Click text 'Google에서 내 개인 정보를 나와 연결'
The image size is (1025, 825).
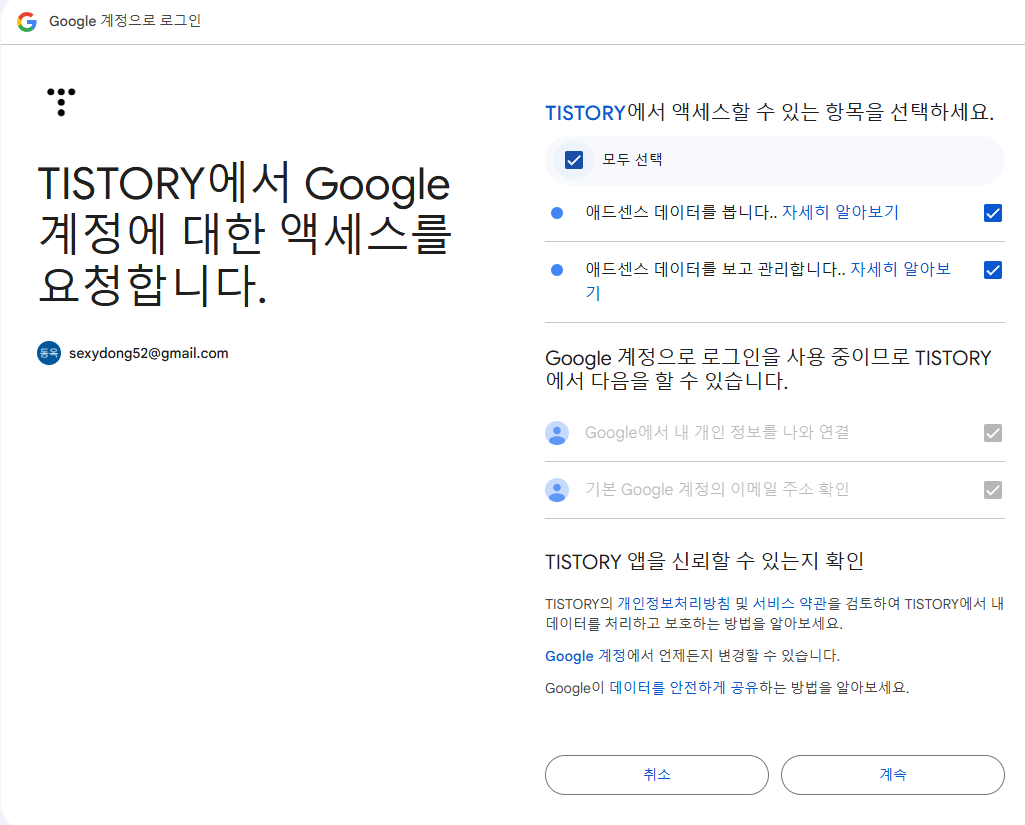click(717, 433)
